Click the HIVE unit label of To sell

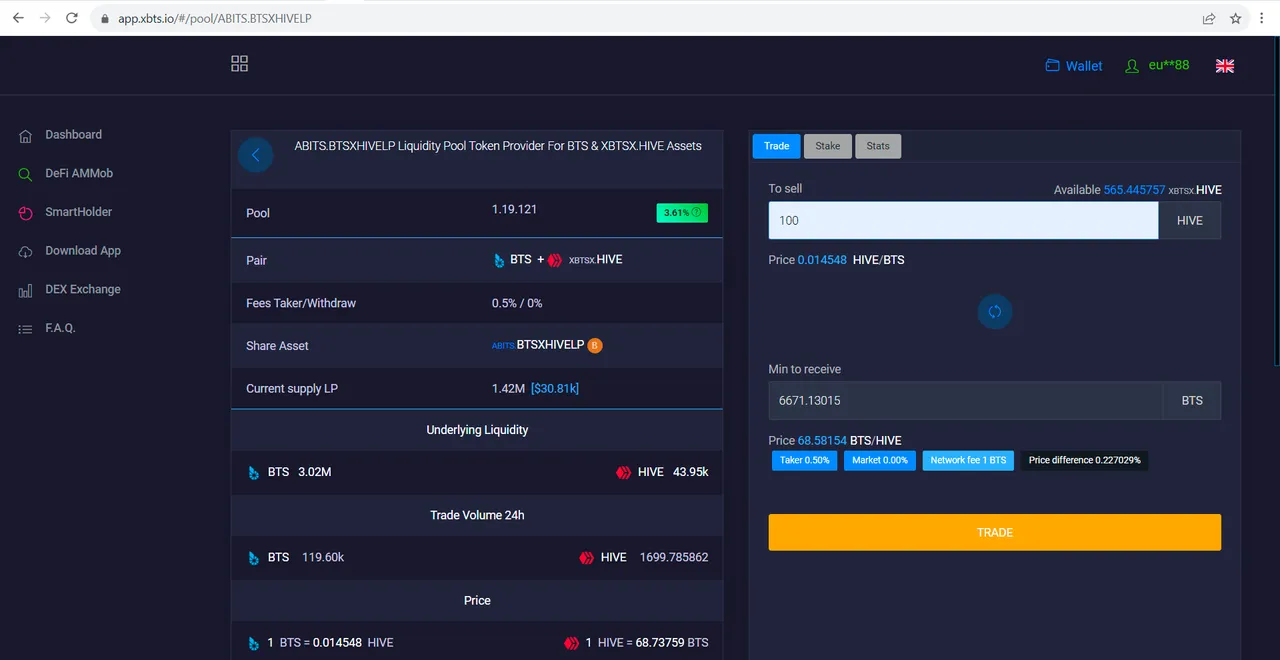(1190, 221)
